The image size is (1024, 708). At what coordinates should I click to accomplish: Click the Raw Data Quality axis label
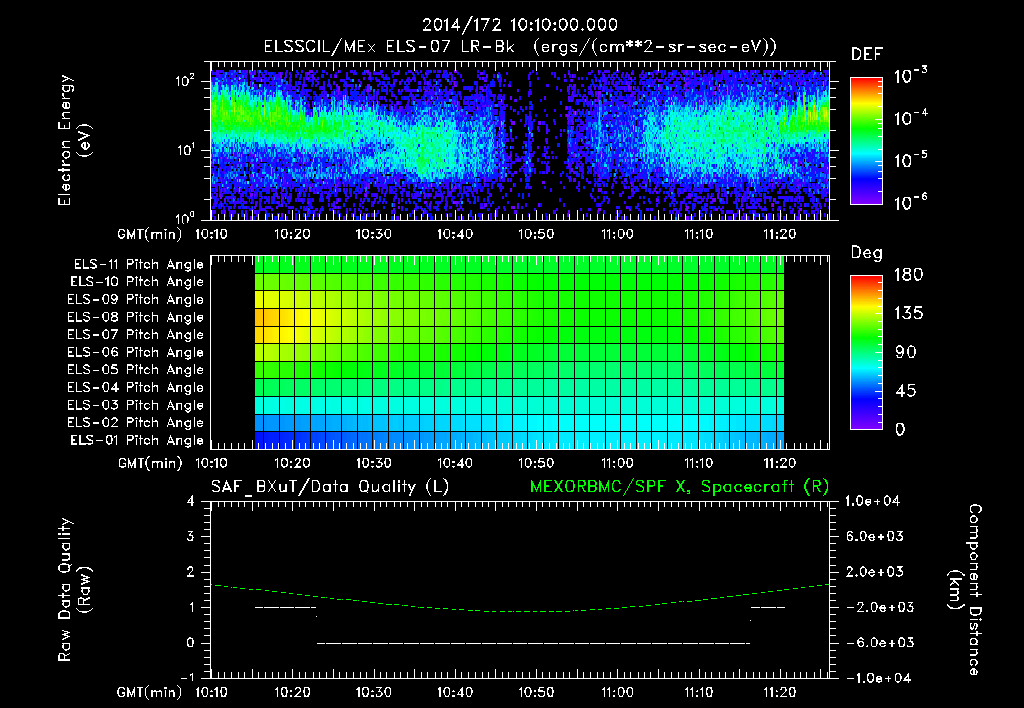click(x=74, y=590)
